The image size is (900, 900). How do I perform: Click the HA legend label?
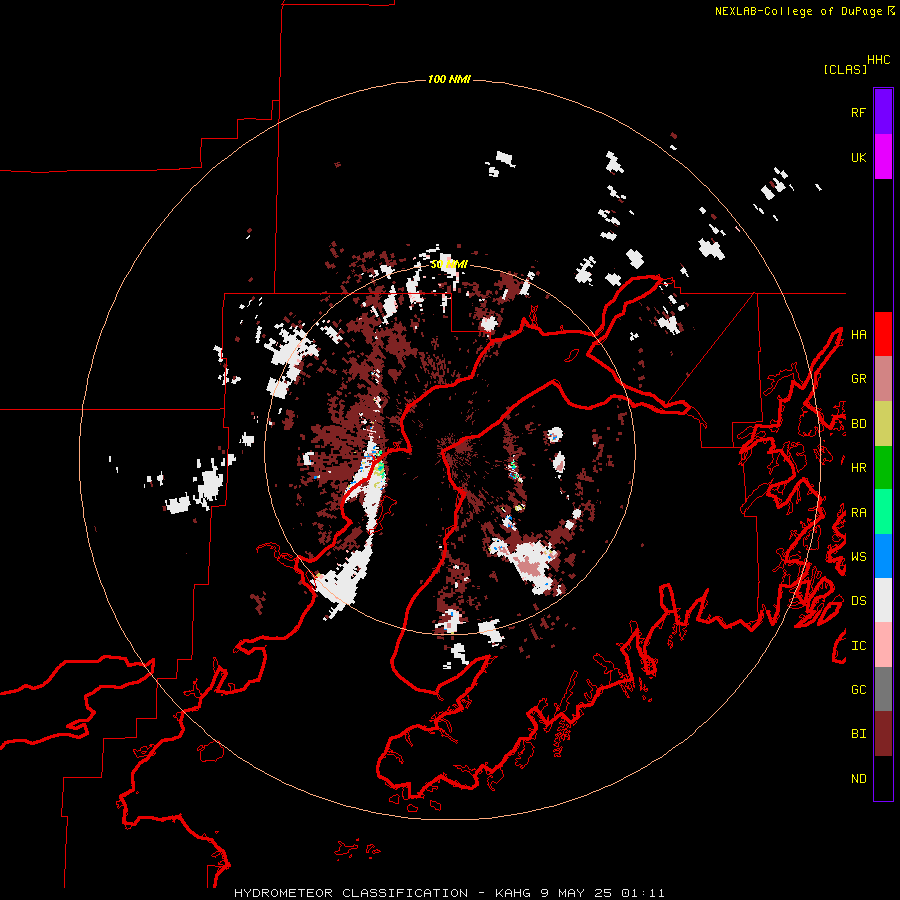[858, 334]
